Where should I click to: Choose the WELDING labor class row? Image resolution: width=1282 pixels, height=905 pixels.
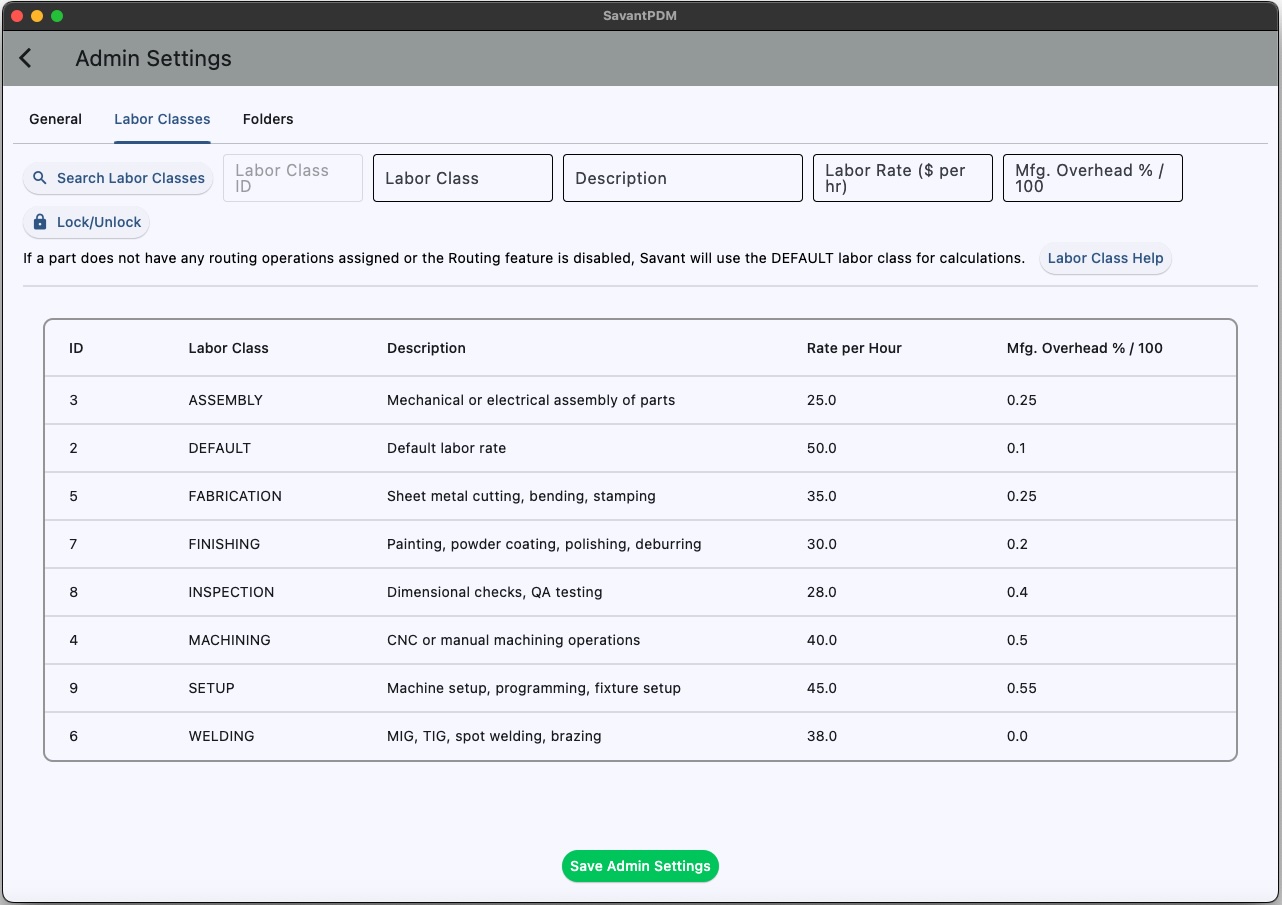click(x=640, y=736)
